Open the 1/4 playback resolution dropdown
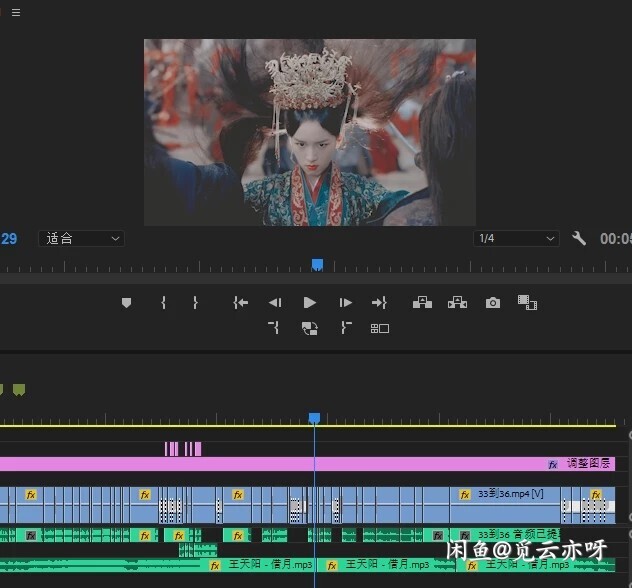Screen dimensions: 632x588 click(x=516, y=239)
